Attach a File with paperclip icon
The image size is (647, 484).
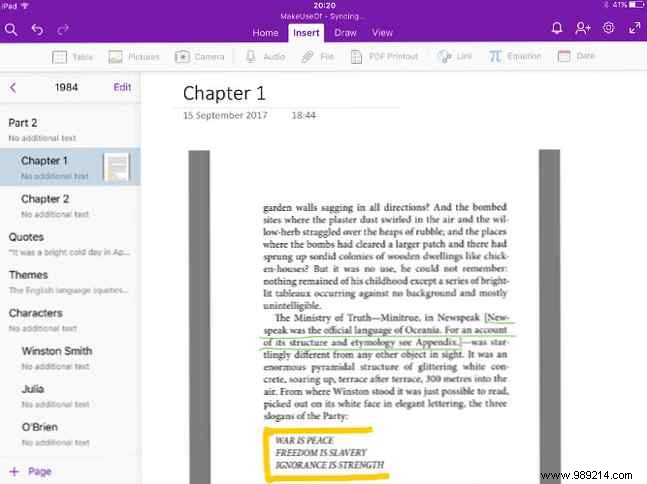tap(317, 57)
